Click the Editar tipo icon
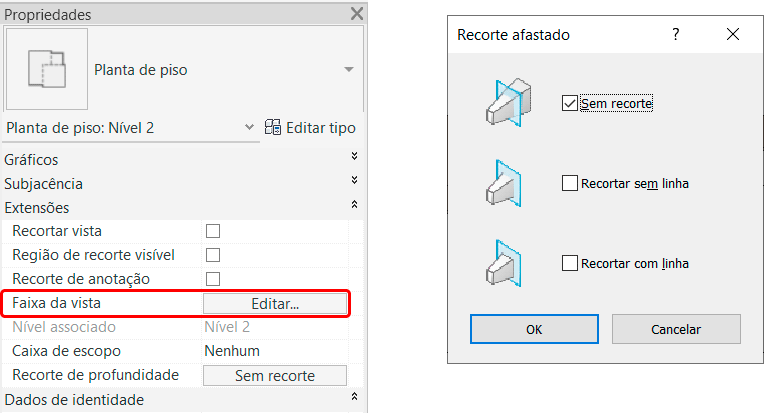This screenshot has height=418, width=772. [272, 128]
